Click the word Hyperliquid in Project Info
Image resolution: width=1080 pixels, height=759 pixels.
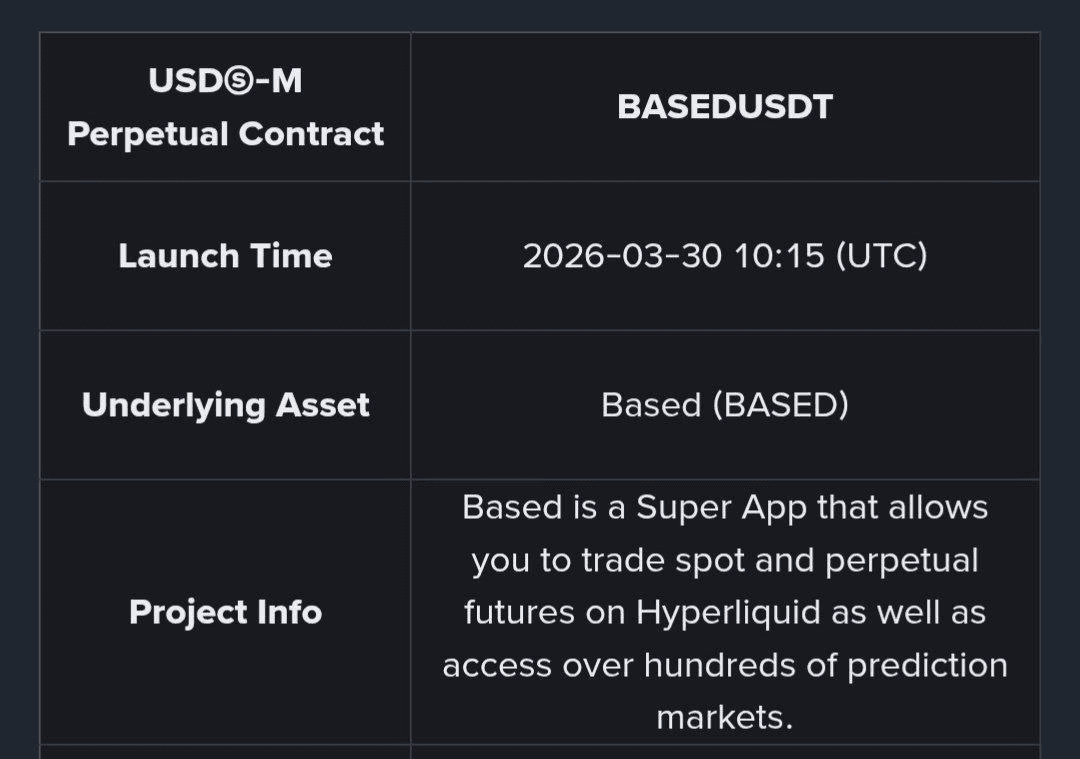[728, 612]
